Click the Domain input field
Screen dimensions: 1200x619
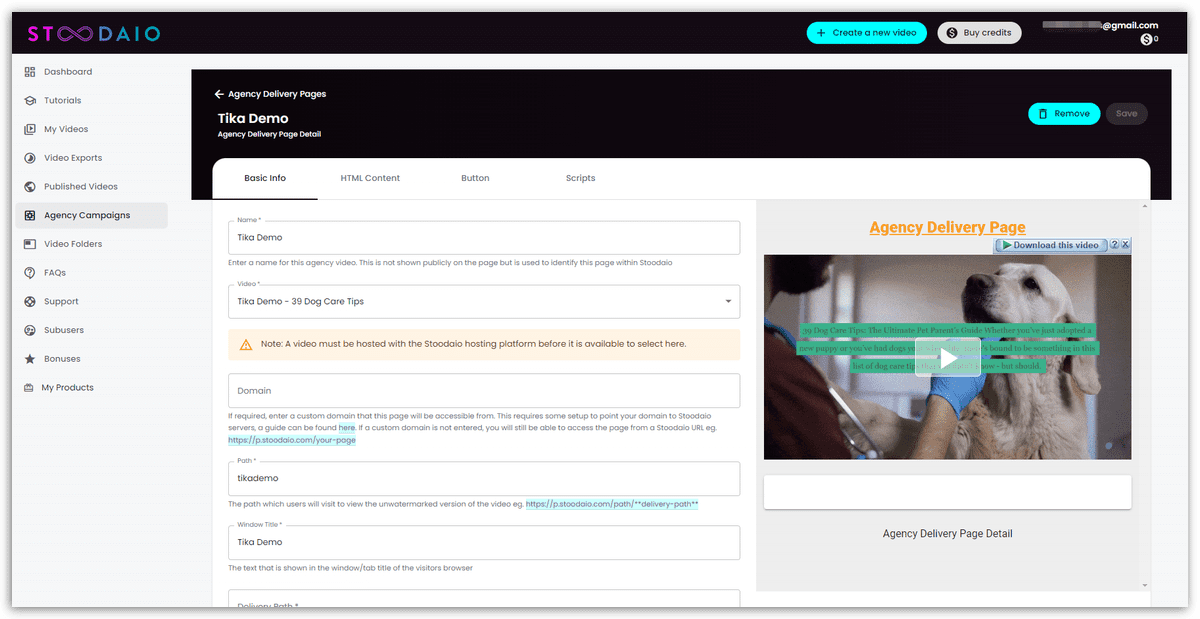484,391
